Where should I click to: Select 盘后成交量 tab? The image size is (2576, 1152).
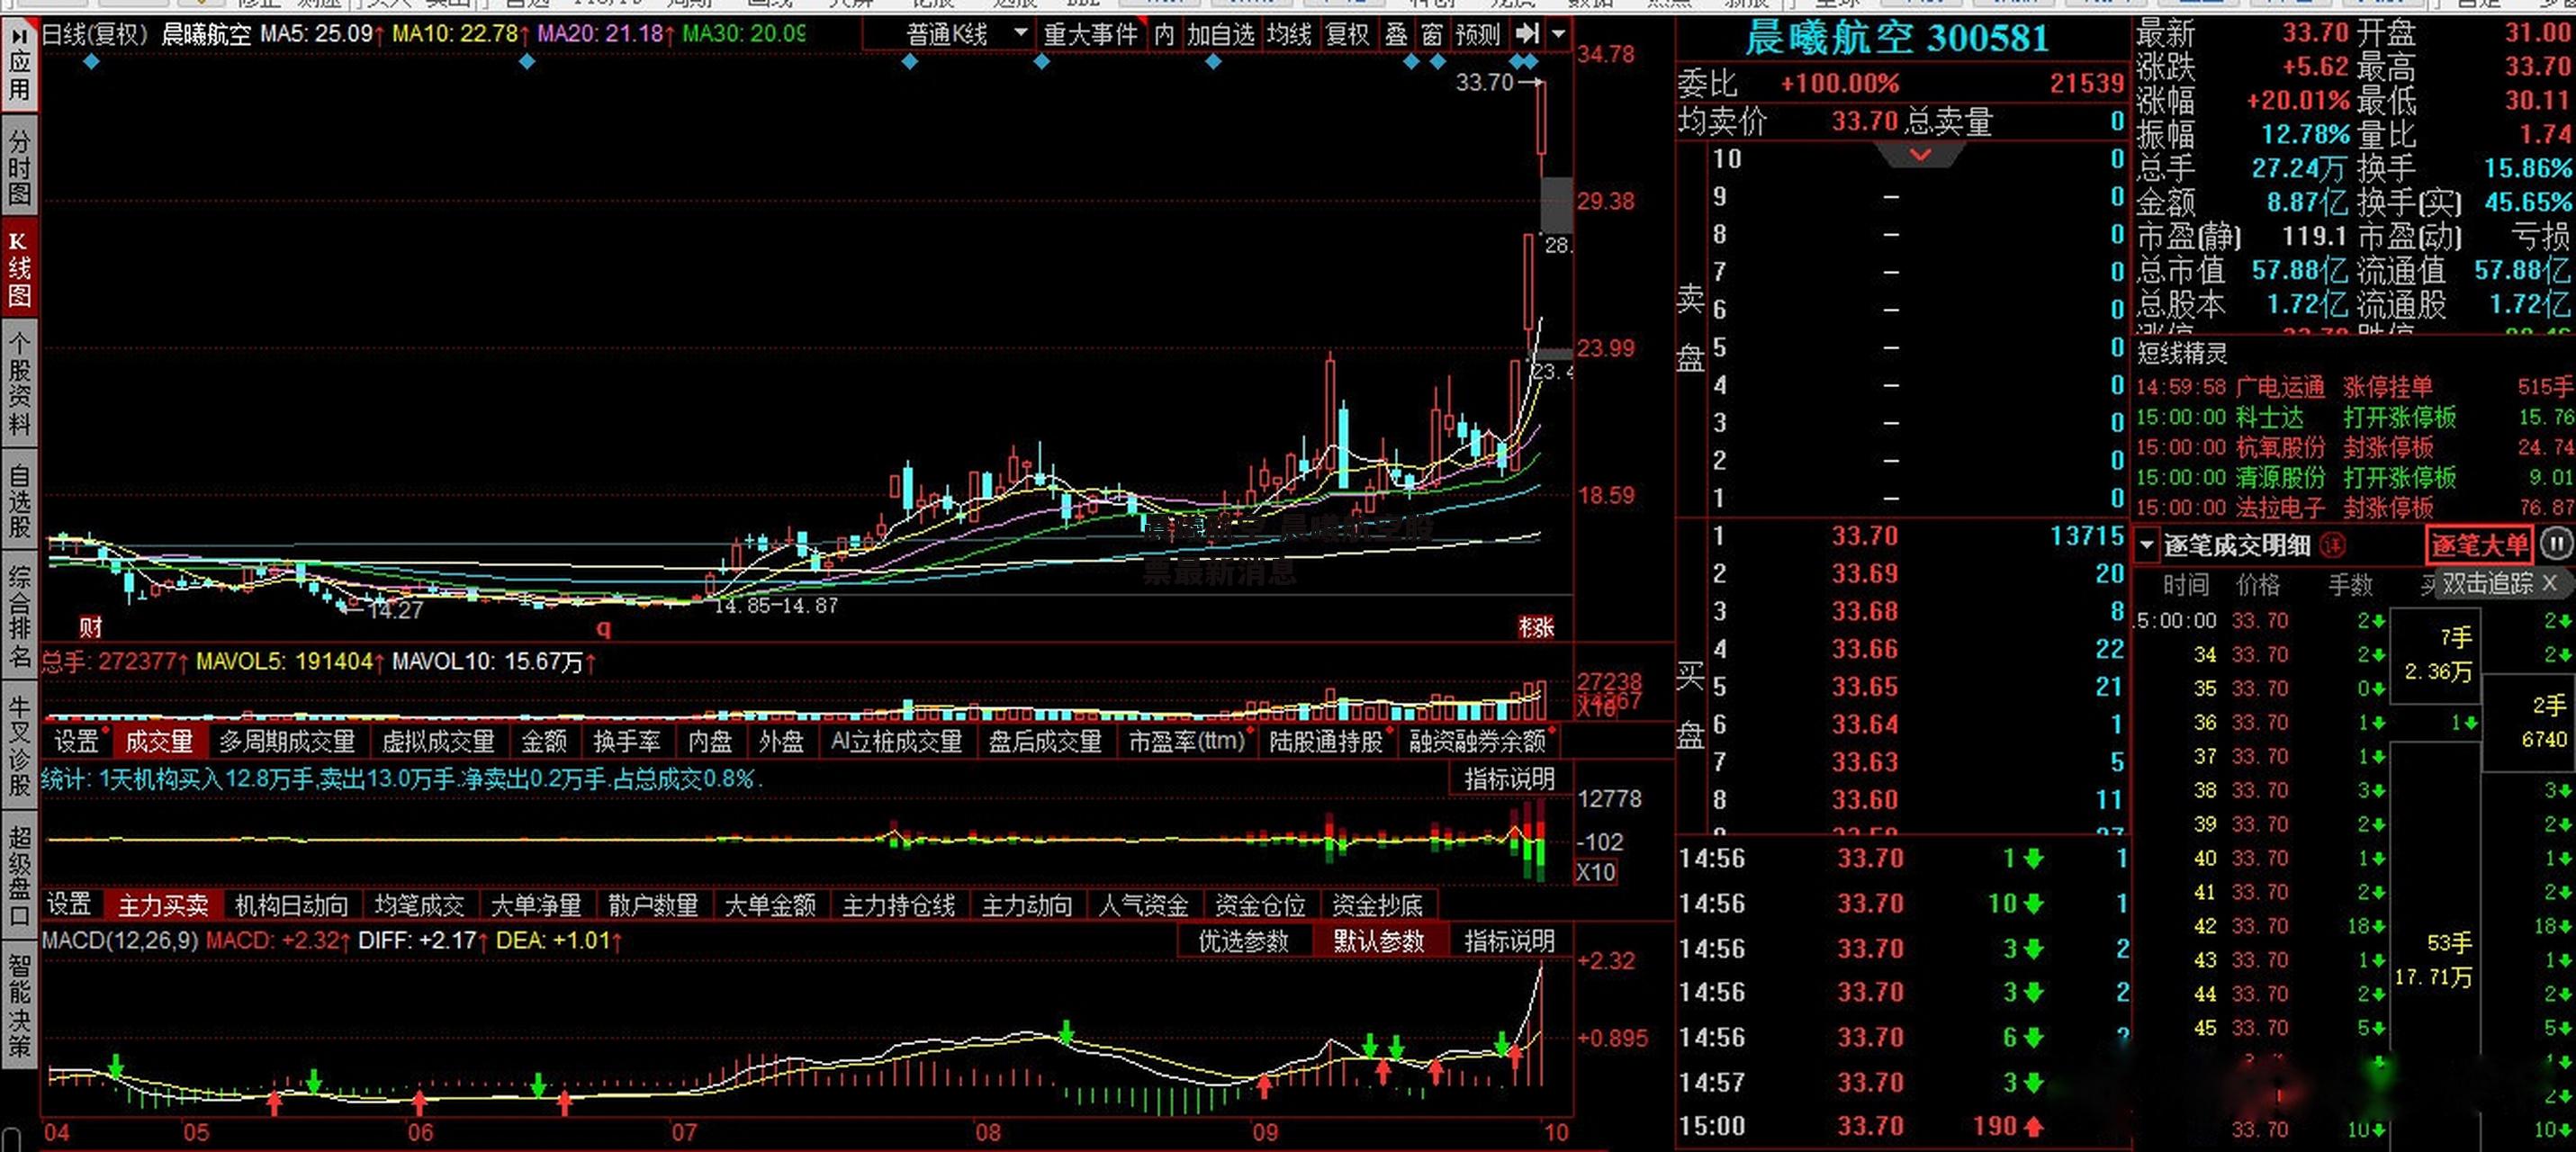(x=1045, y=741)
